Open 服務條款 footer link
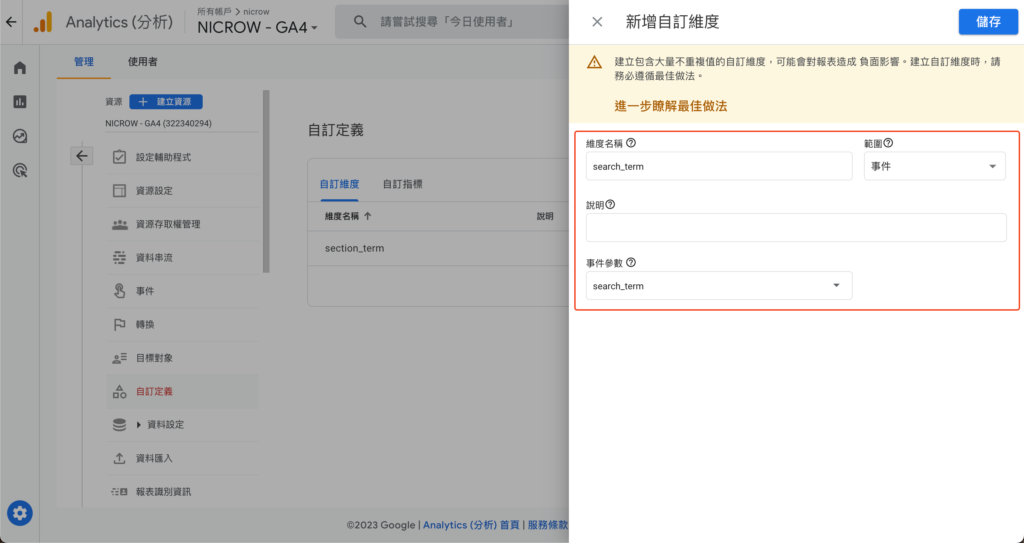 click(x=547, y=525)
